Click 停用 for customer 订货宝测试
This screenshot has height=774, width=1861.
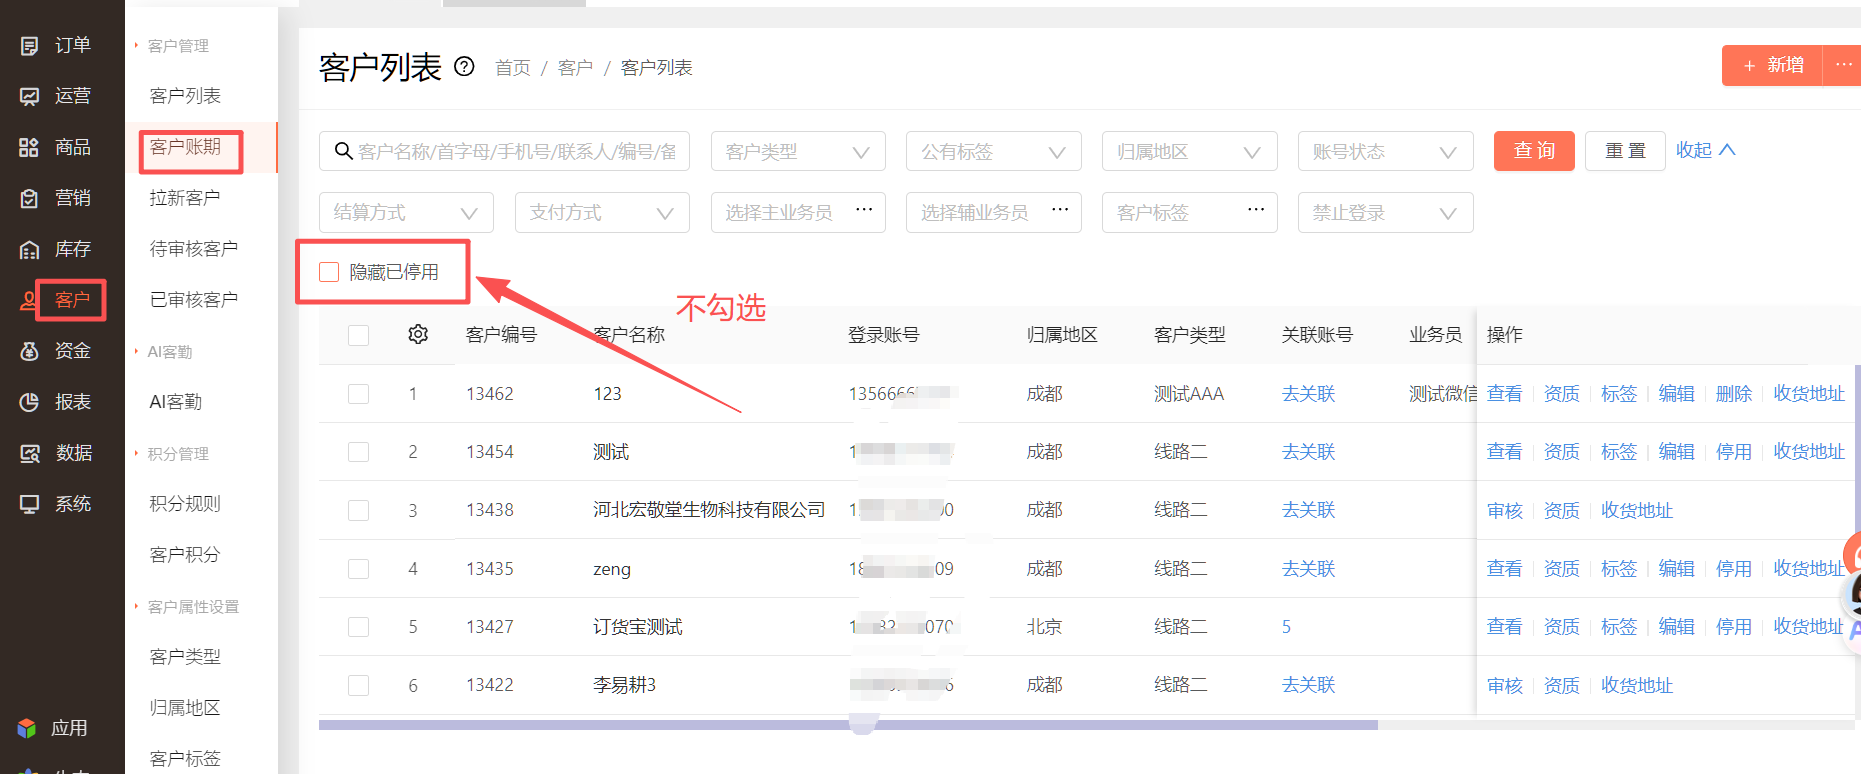1733,627
